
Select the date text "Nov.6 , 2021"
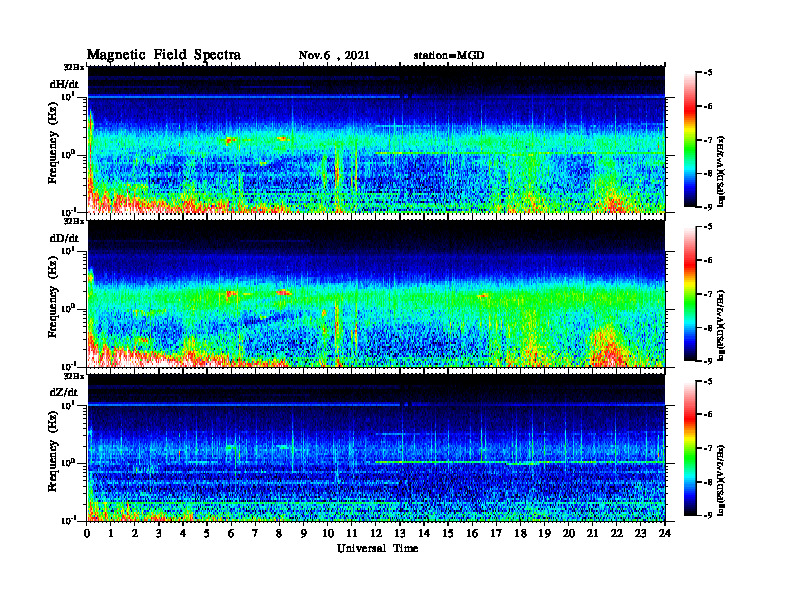point(334,56)
